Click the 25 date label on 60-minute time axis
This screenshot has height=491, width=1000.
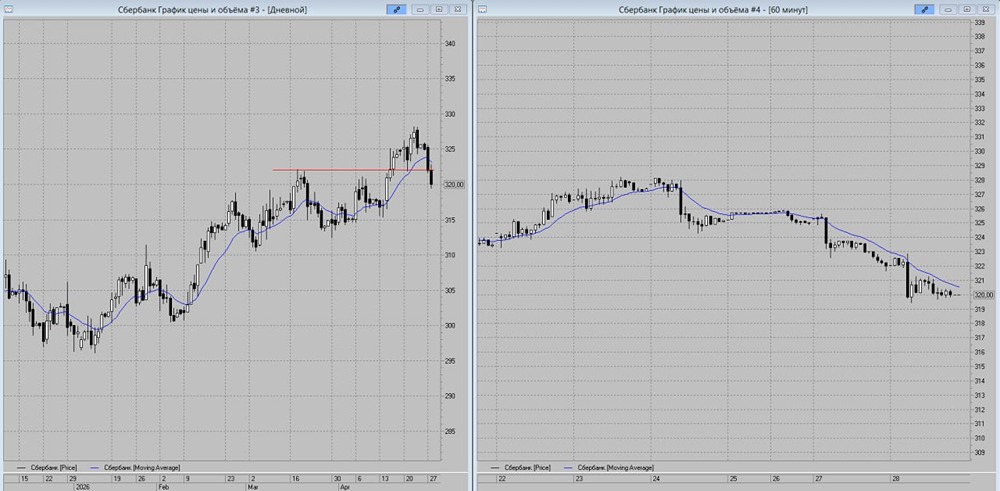pos(733,478)
